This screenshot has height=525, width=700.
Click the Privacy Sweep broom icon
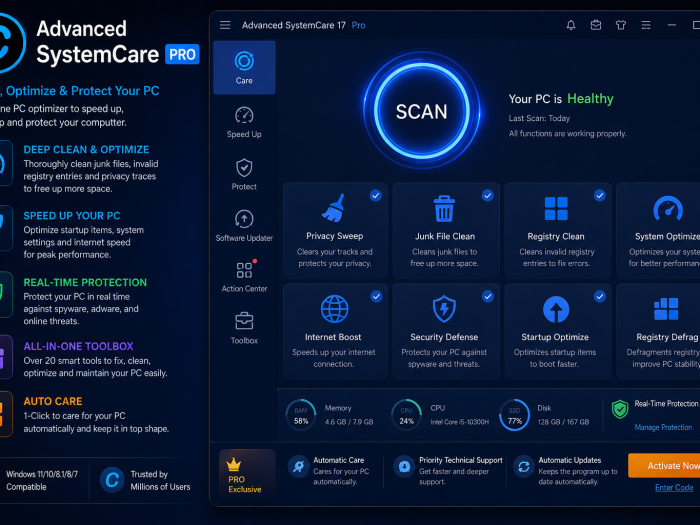pyautogui.click(x=333, y=208)
